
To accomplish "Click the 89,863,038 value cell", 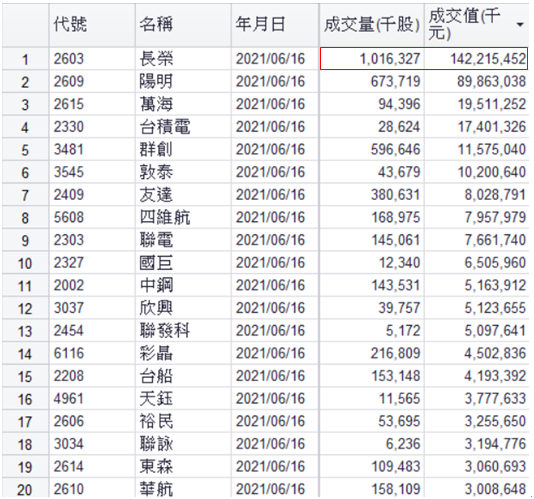I will 476,81.
